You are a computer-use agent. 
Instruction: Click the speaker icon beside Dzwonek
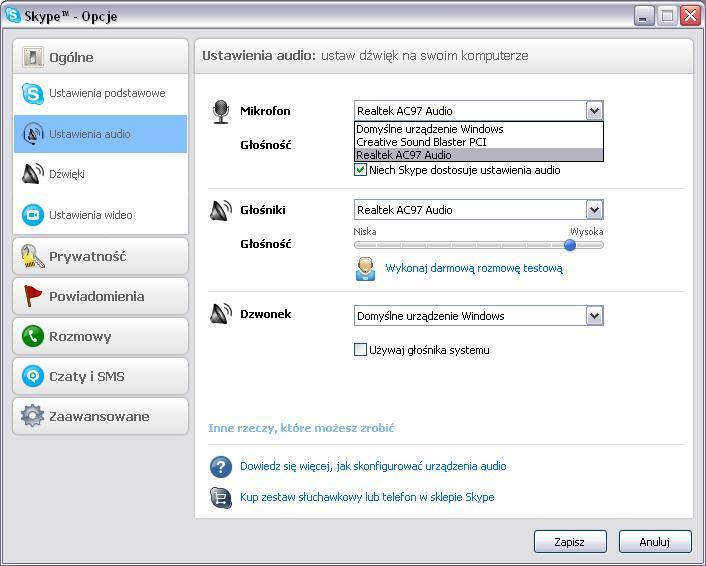[x=221, y=314]
